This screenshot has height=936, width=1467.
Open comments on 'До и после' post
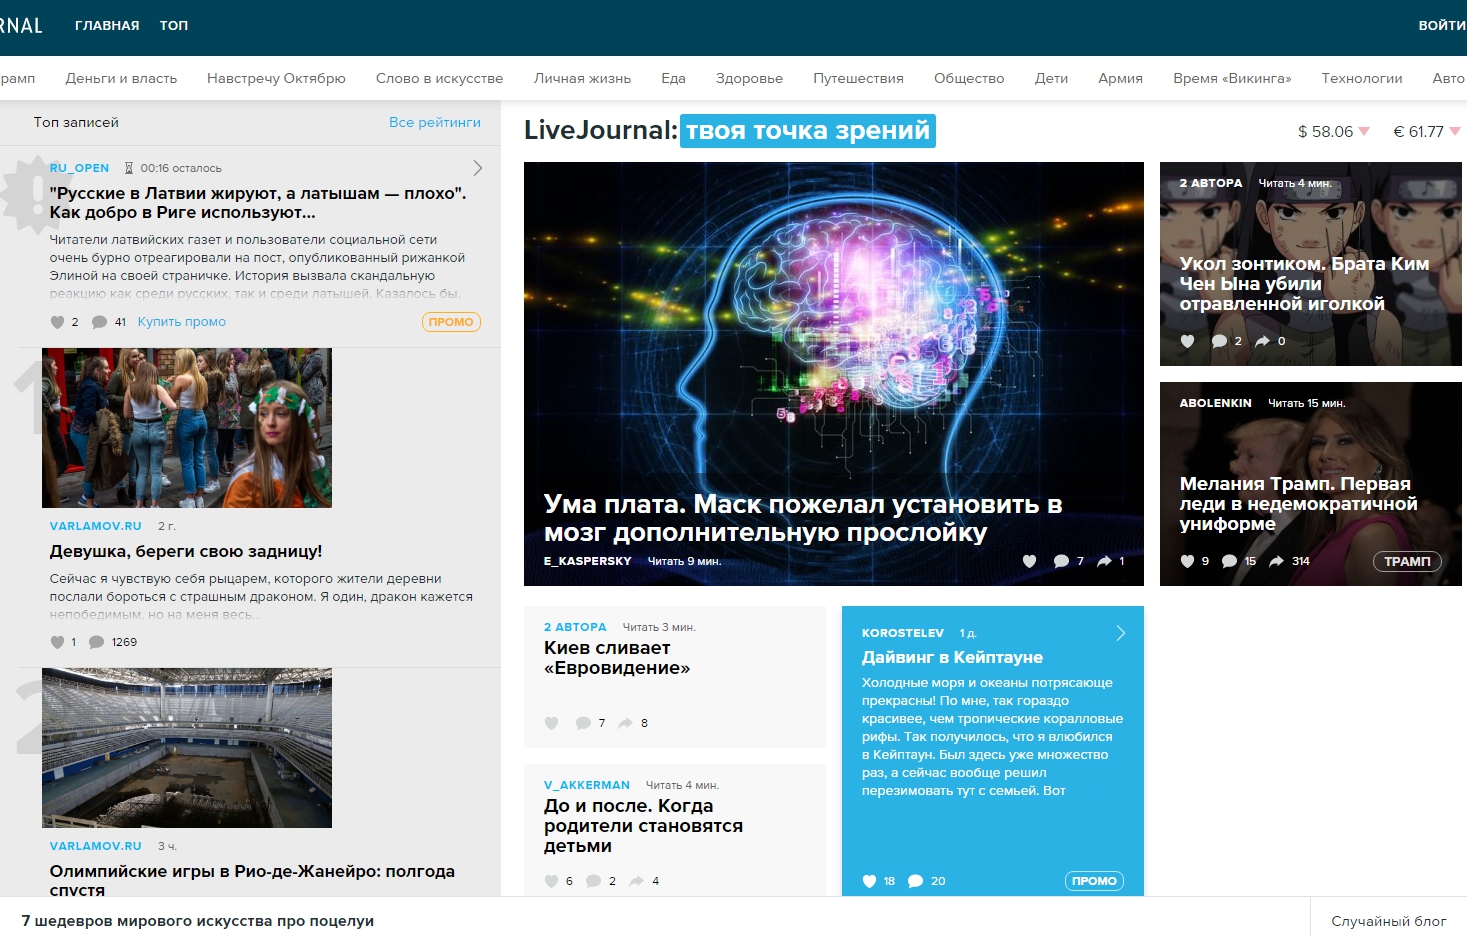tap(593, 881)
